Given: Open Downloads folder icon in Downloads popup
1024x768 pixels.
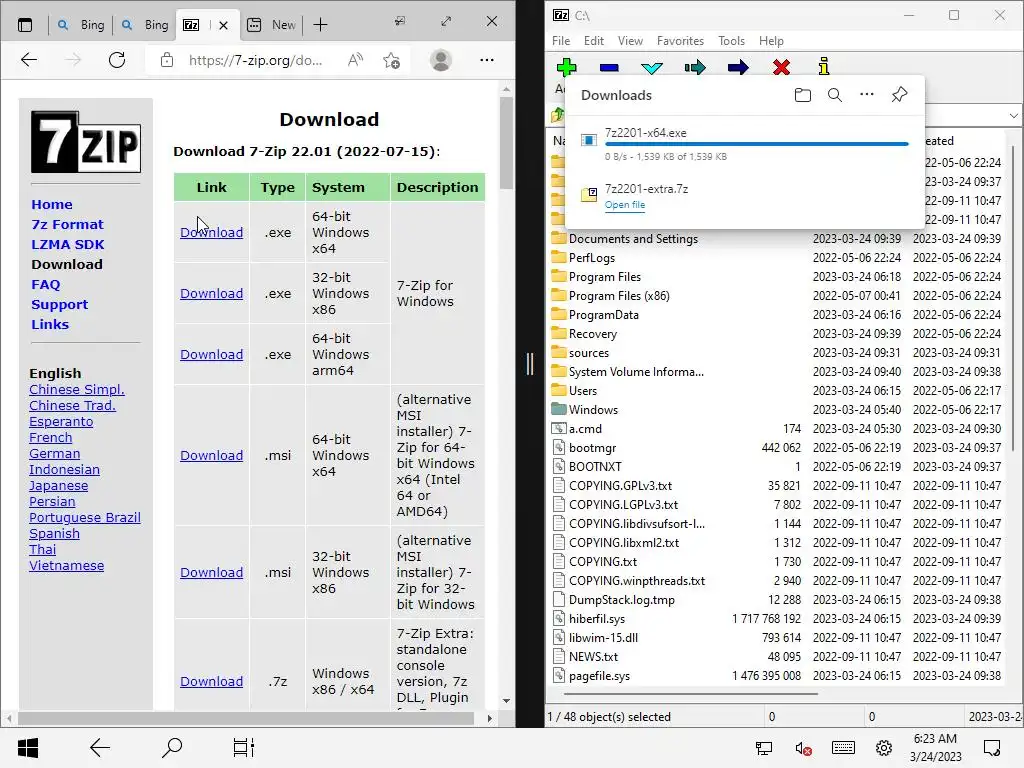Looking at the screenshot, I should tap(803, 95).
